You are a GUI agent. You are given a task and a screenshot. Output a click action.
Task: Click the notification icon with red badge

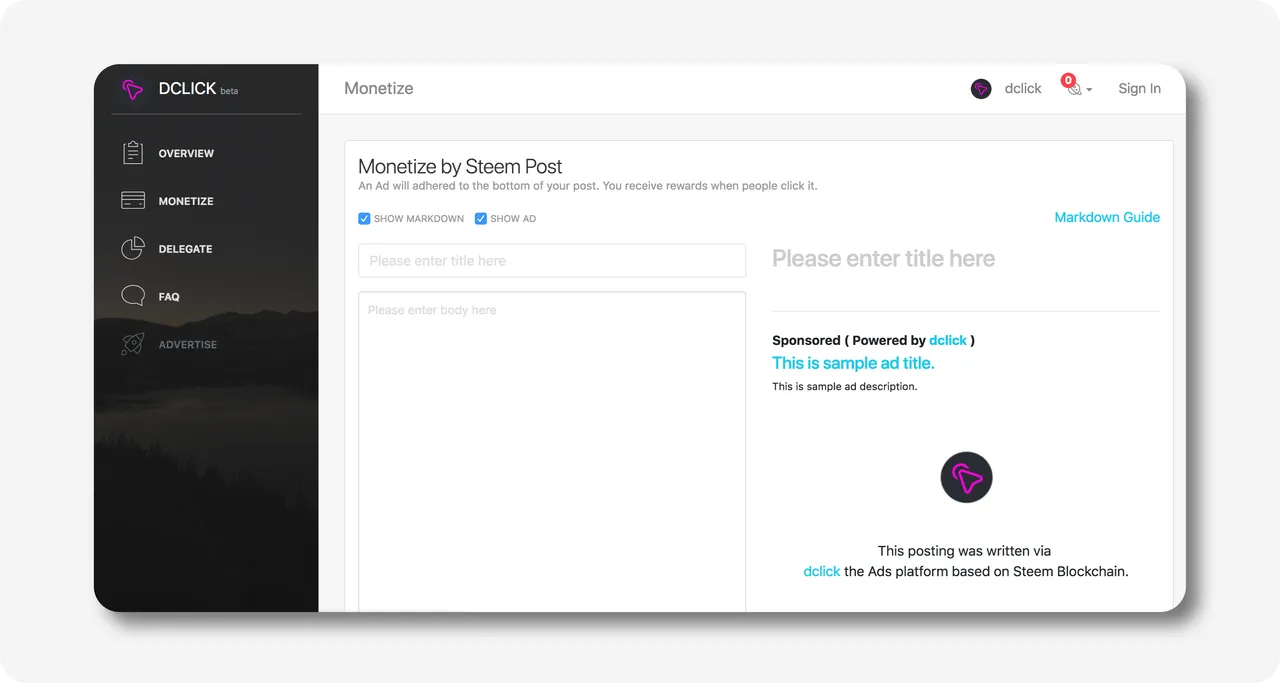click(x=1072, y=87)
